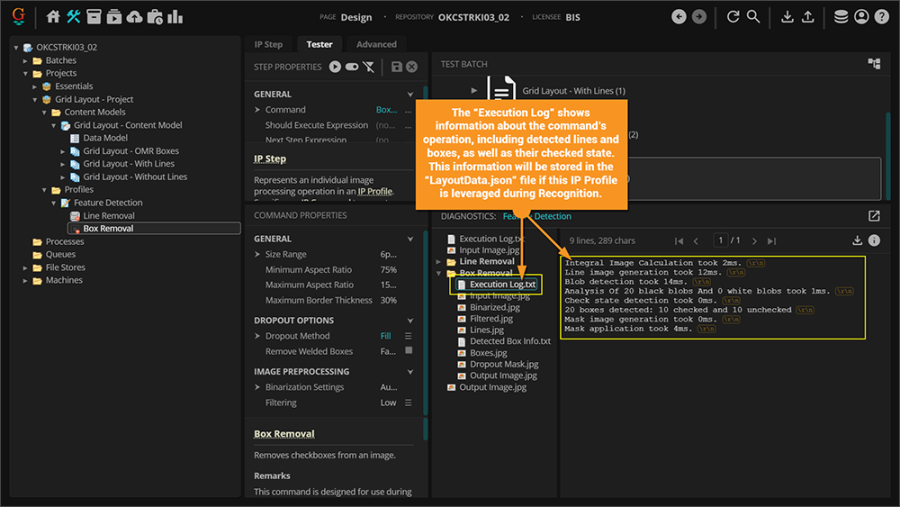Click the Command property ellipsis button
Image resolution: width=900 pixels, height=507 pixels.
point(408,110)
